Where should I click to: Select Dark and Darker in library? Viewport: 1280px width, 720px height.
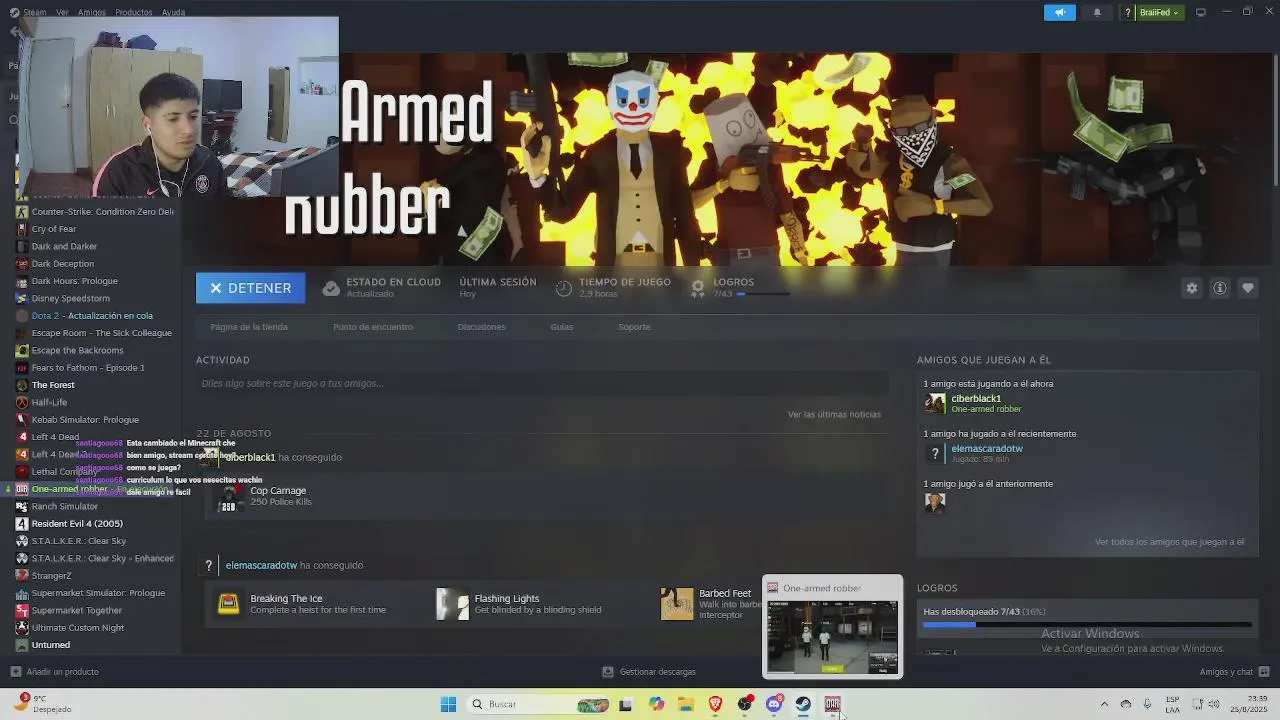coord(64,246)
